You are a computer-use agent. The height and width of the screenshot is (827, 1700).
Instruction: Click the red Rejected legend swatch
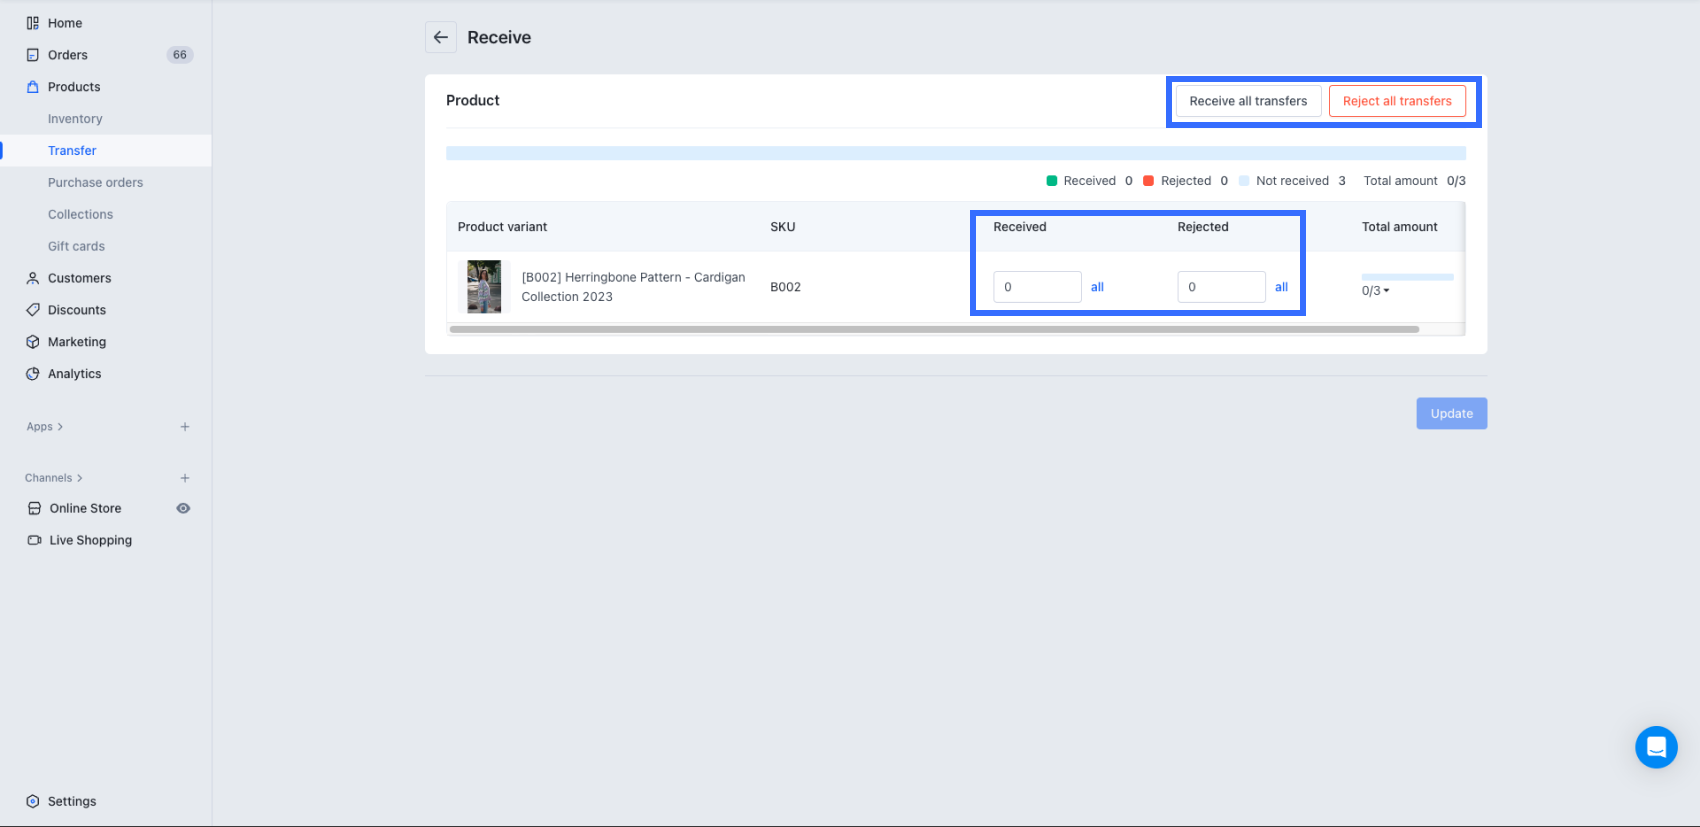(x=1149, y=181)
